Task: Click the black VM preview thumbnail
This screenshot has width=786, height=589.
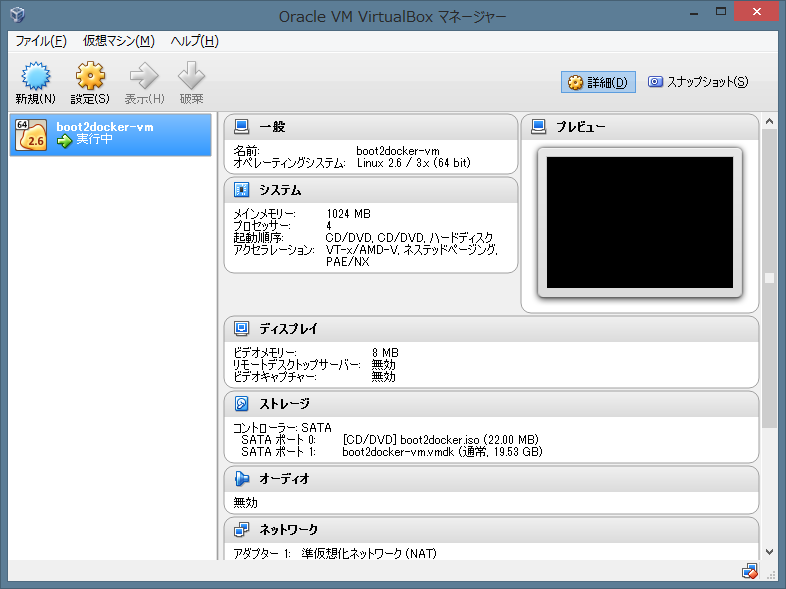Action: tap(640, 222)
